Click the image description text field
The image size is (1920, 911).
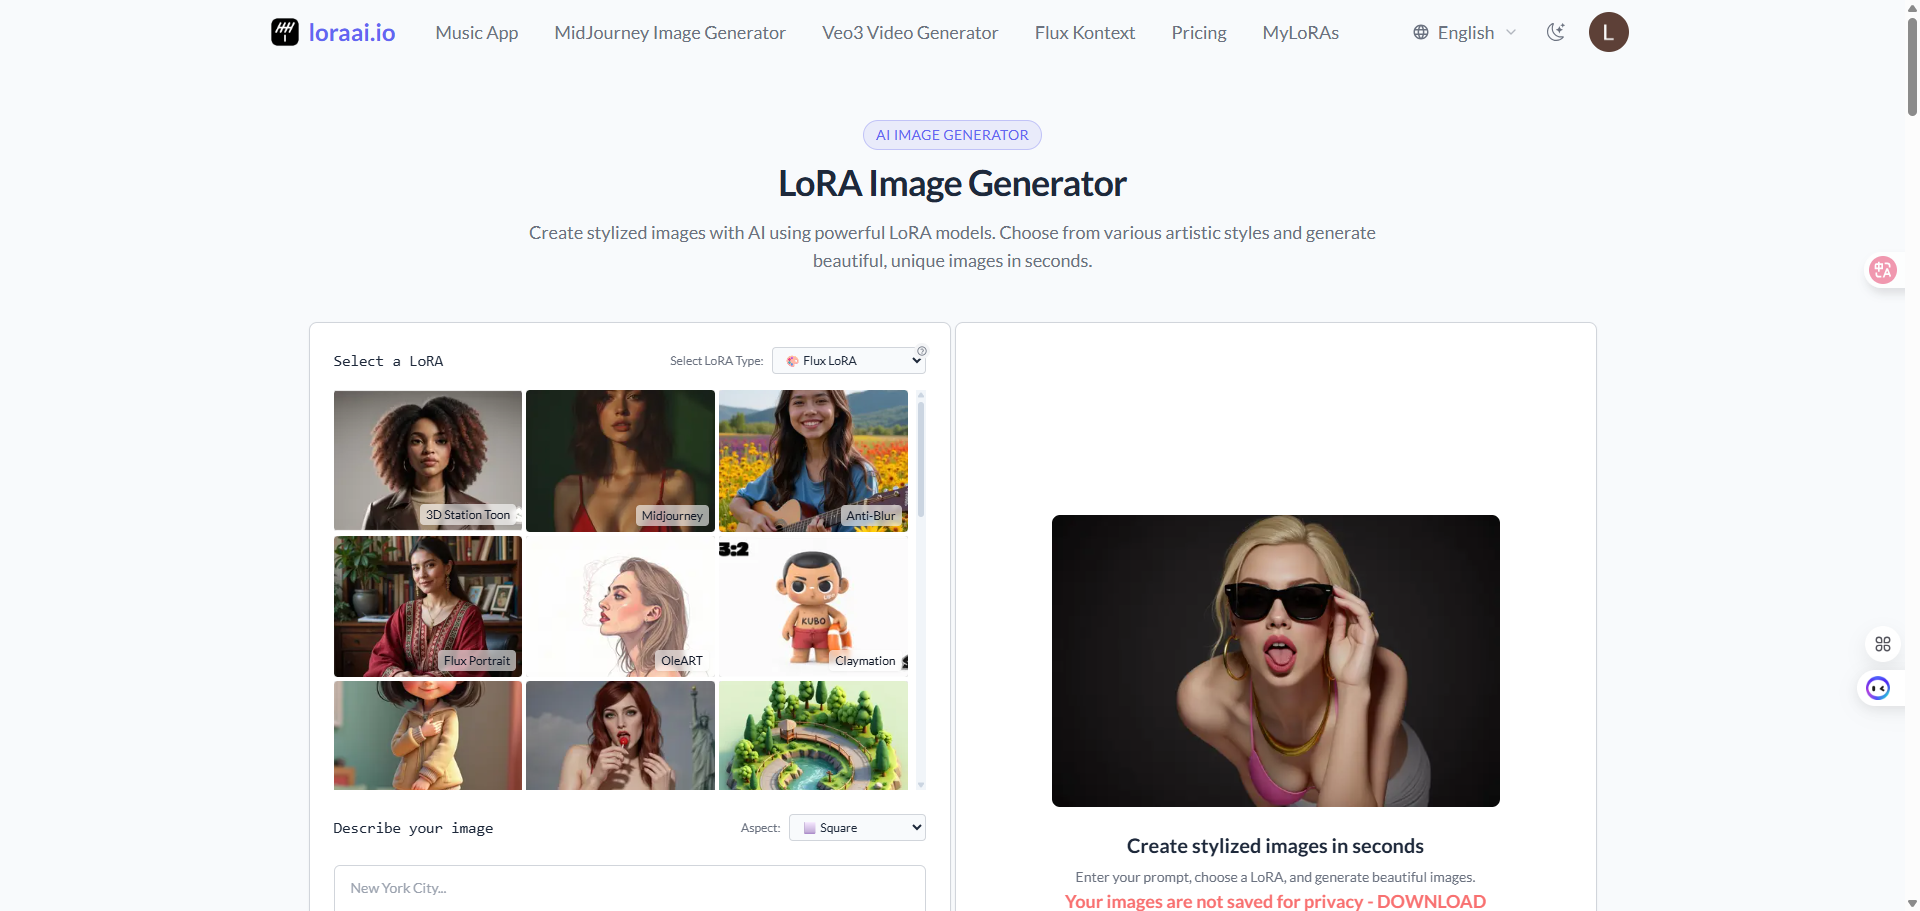629,888
